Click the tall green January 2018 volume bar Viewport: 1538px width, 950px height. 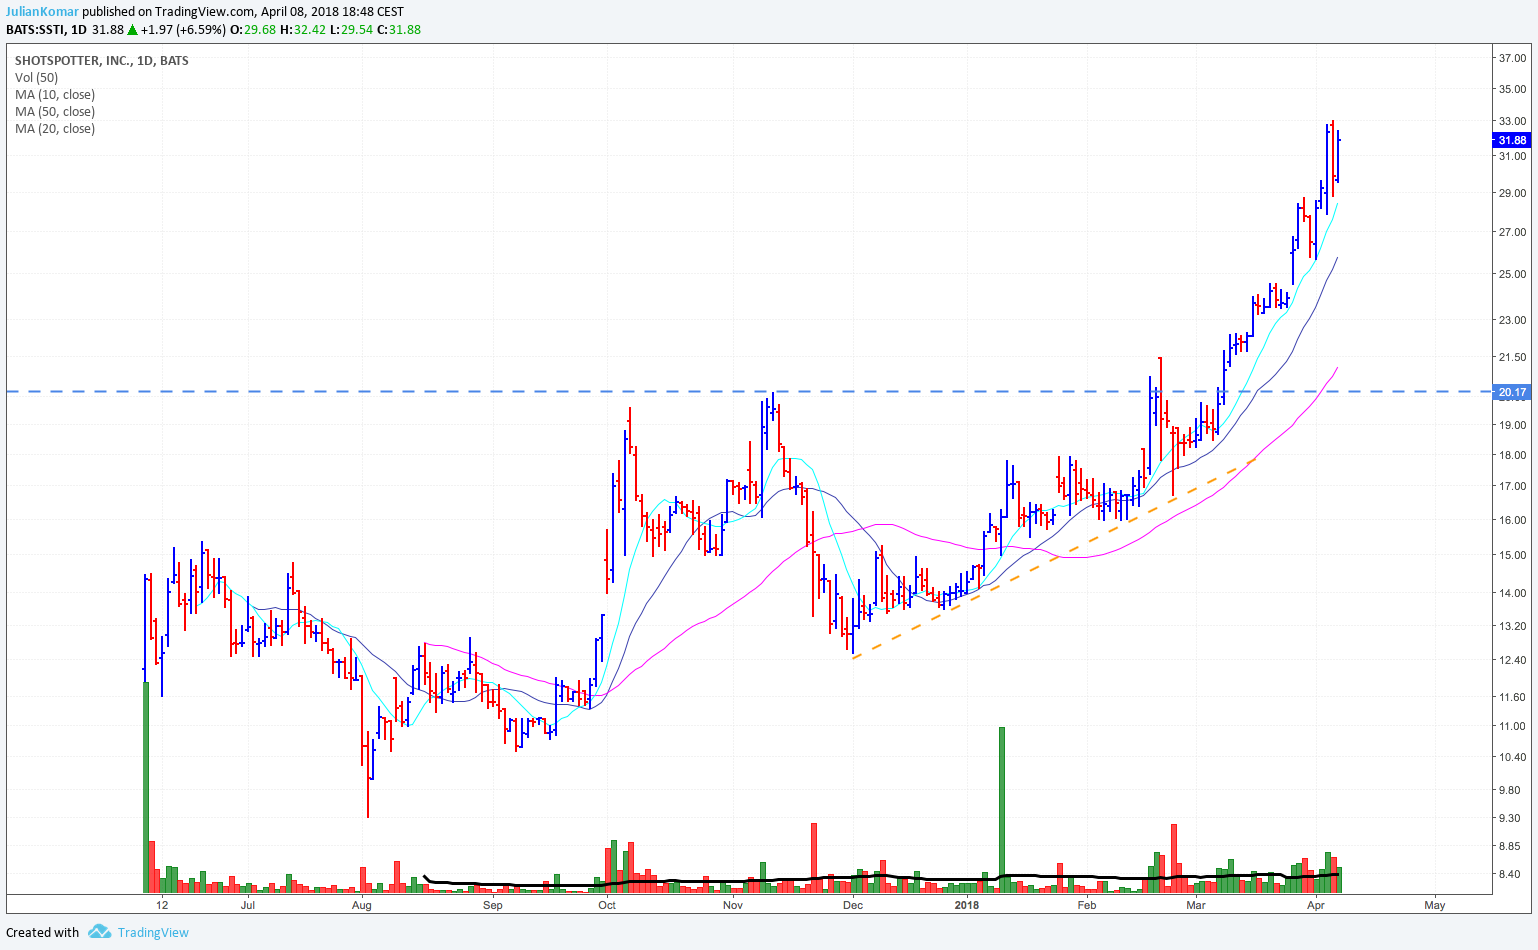pyautogui.click(x=1002, y=810)
